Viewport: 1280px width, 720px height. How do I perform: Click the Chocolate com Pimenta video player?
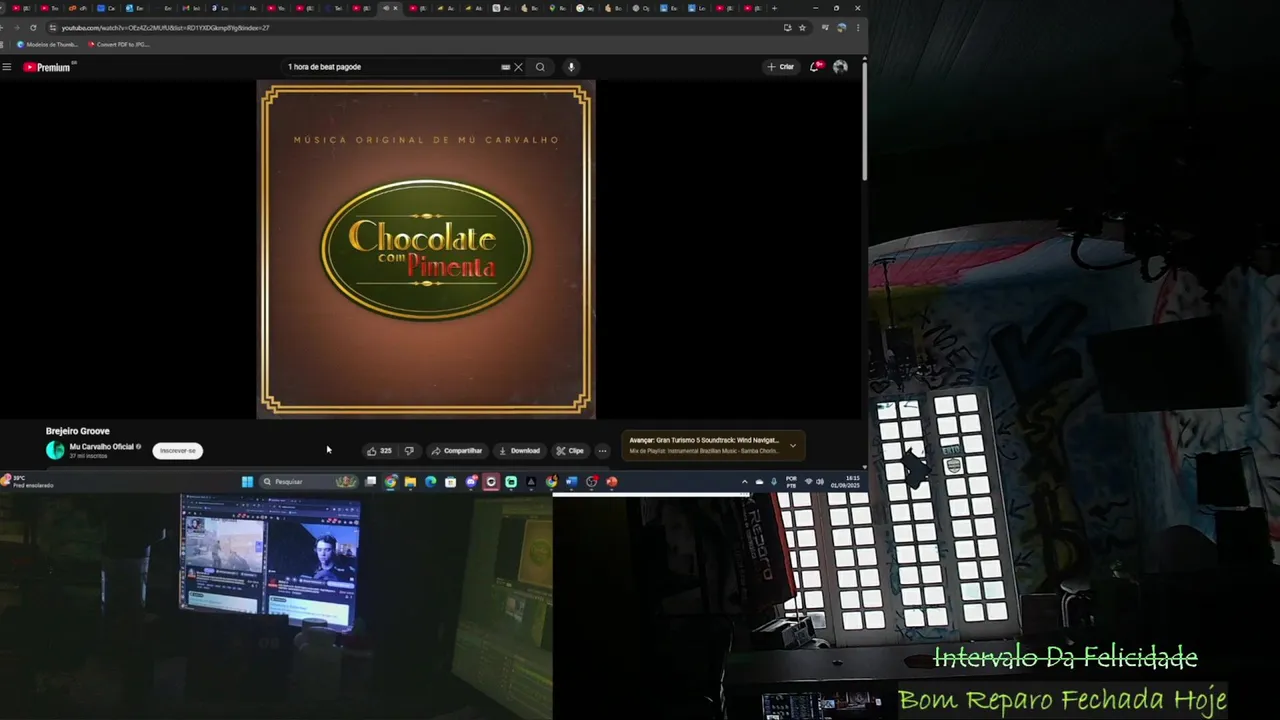[x=426, y=249]
